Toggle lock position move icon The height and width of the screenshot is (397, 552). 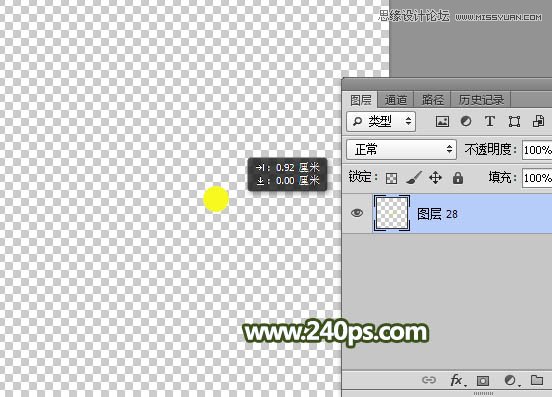(435, 178)
